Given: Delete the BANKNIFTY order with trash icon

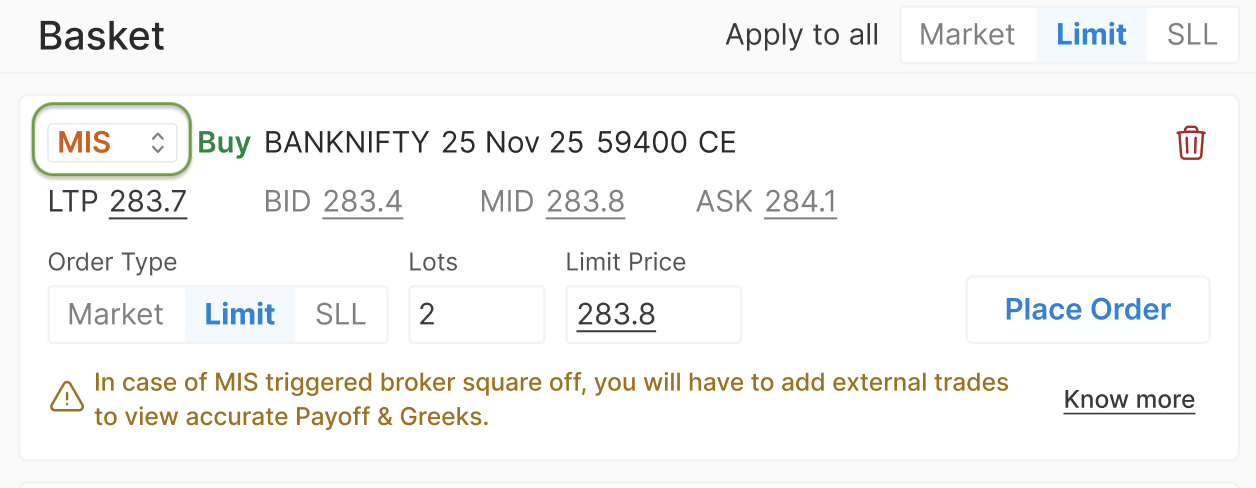Looking at the screenshot, I should pyautogui.click(x=1190, y=143).
